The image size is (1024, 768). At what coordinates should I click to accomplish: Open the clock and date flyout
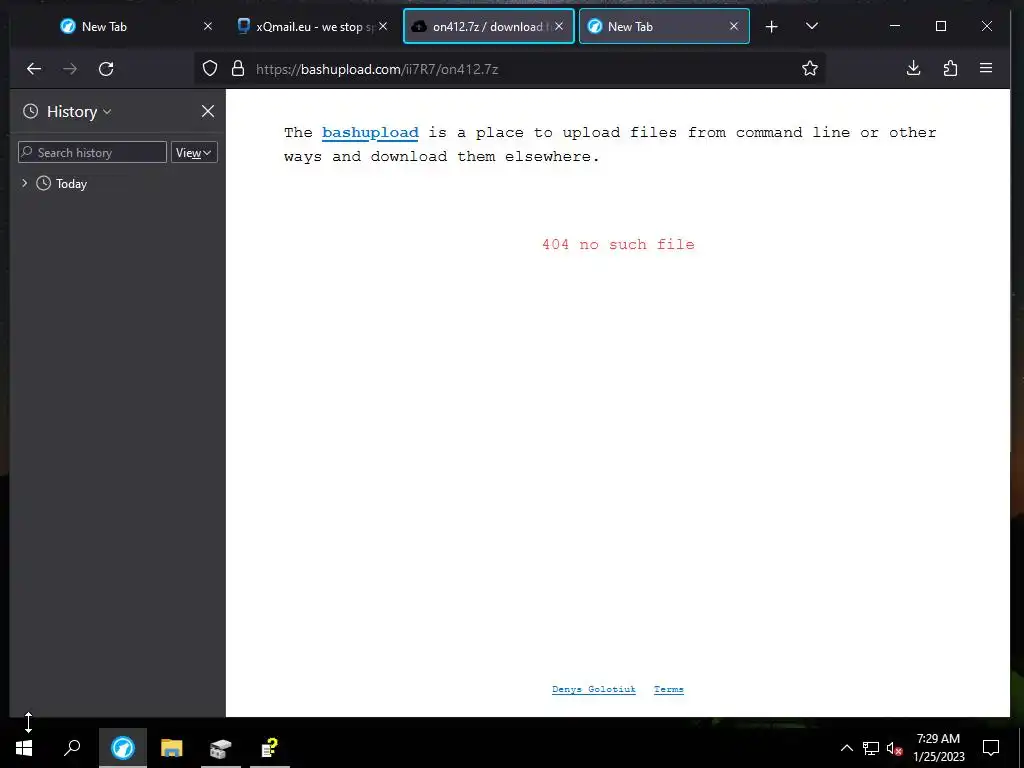click(x=938, y=748)
